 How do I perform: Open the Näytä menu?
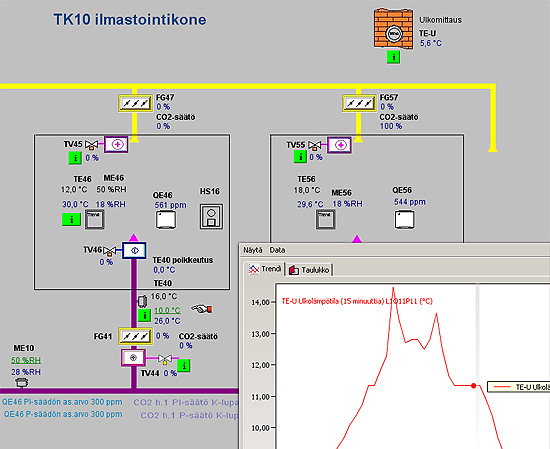(253, 250)
